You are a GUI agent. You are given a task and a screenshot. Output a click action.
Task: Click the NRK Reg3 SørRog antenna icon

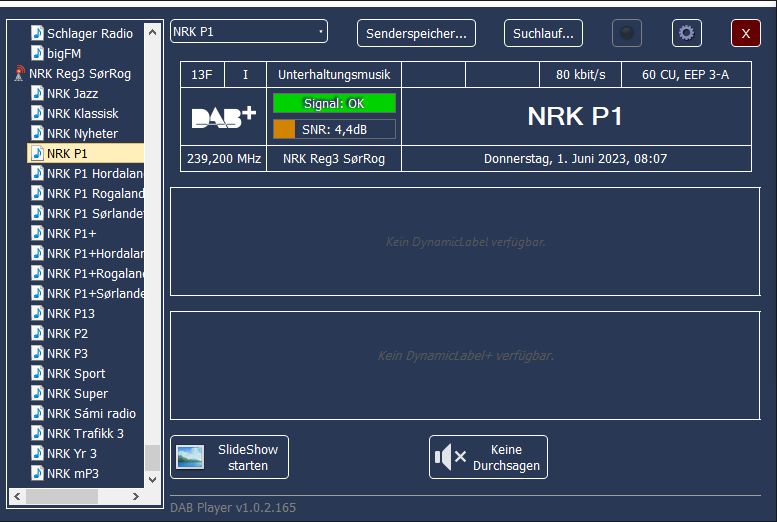pos(19,74)
